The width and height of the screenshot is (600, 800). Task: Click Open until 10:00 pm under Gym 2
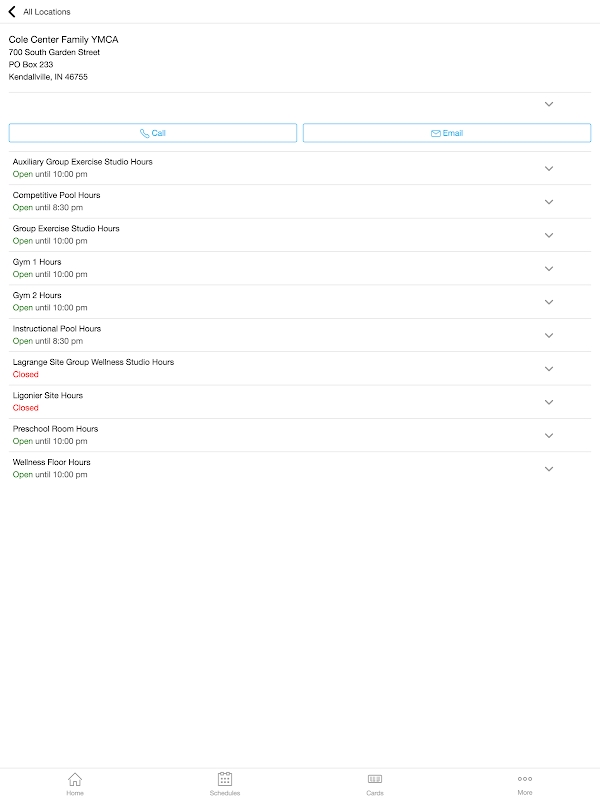pyautogui.click(x=50, y=308)
